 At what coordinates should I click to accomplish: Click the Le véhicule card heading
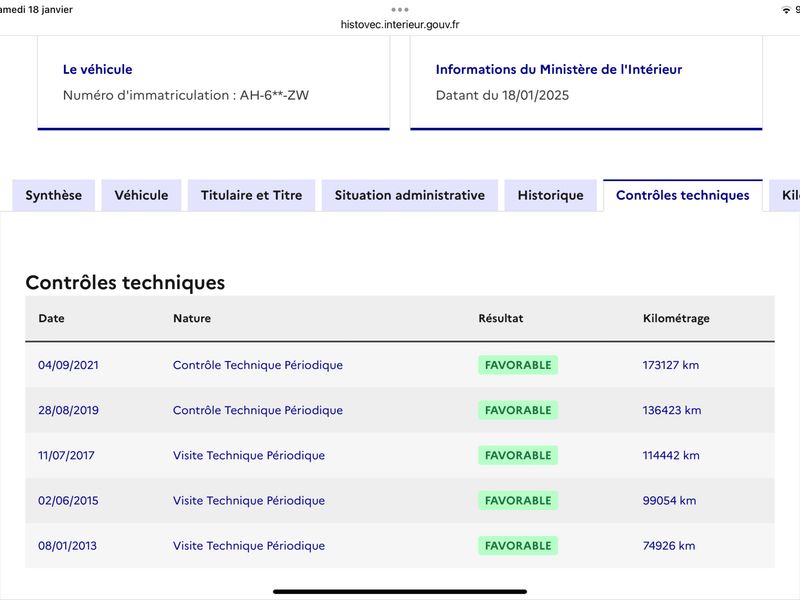tap(97, 69)
